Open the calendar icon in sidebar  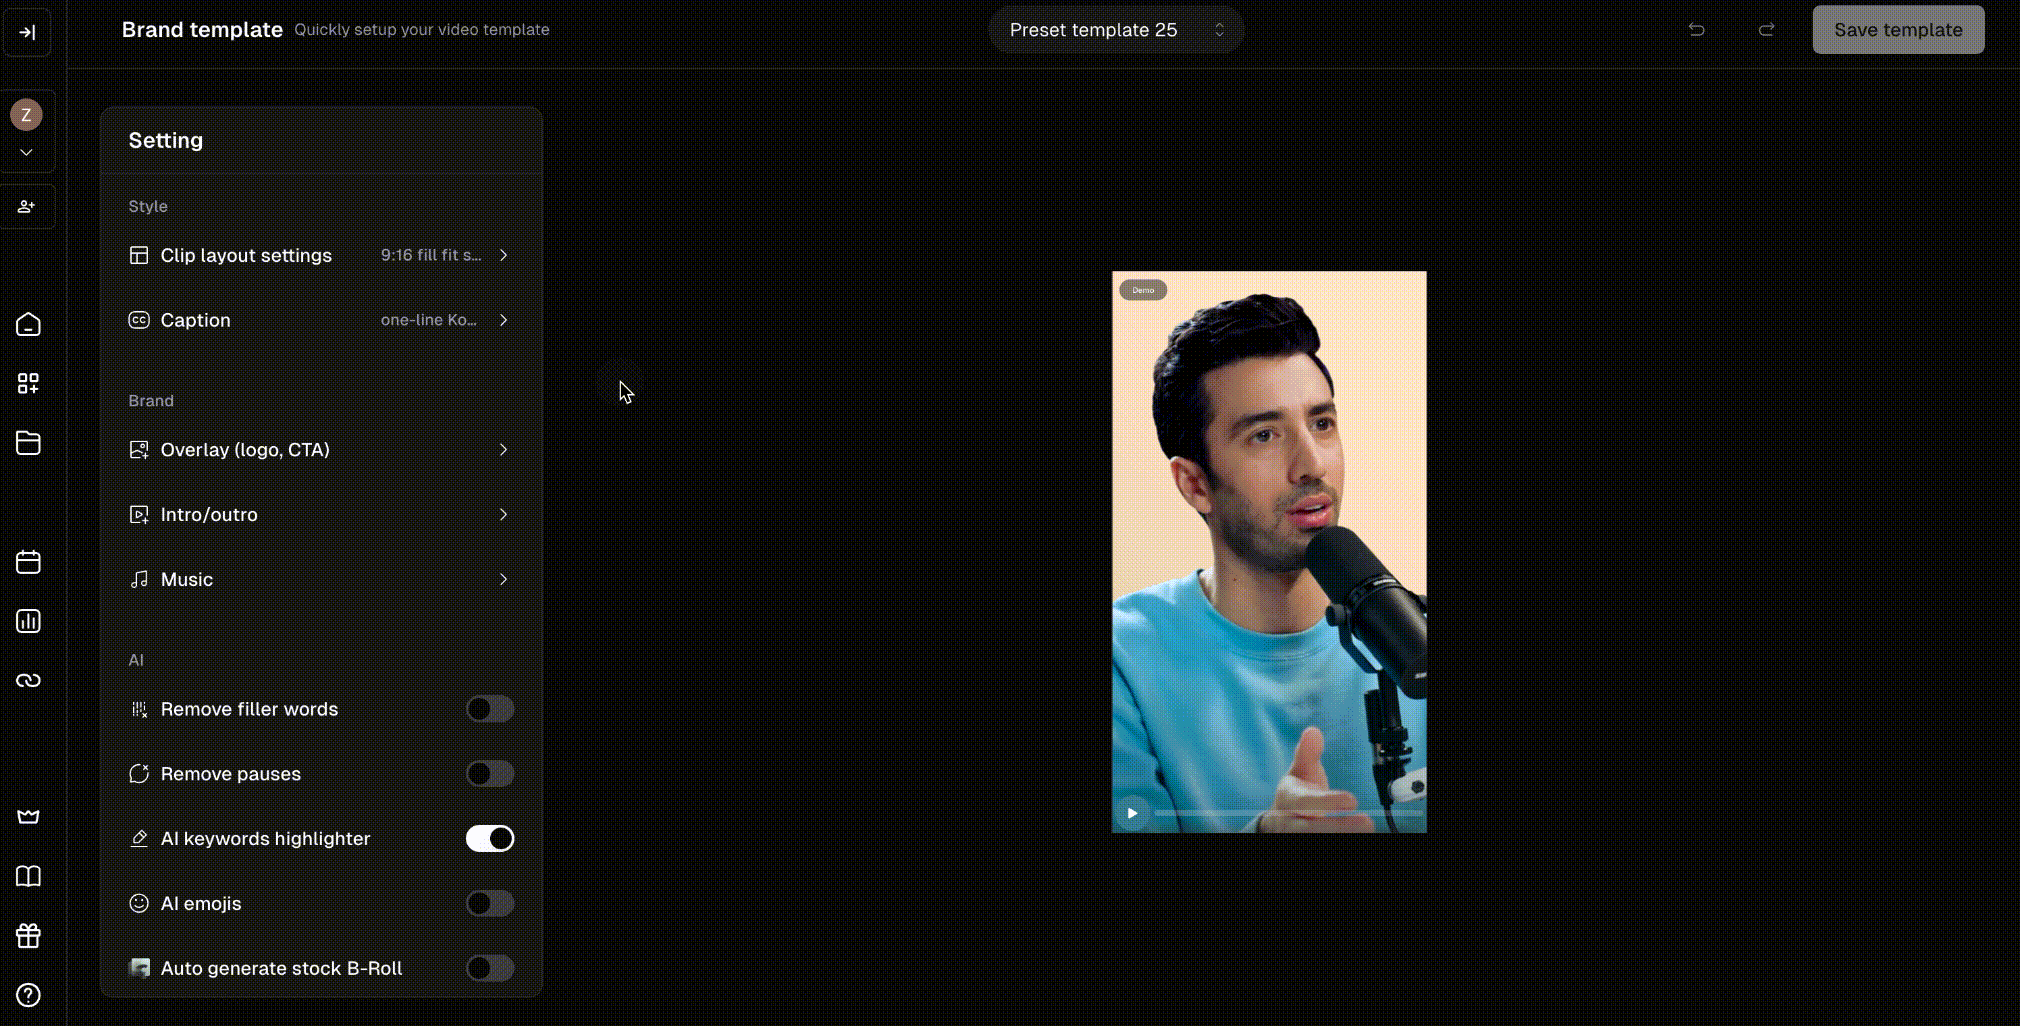pos(28,562)
